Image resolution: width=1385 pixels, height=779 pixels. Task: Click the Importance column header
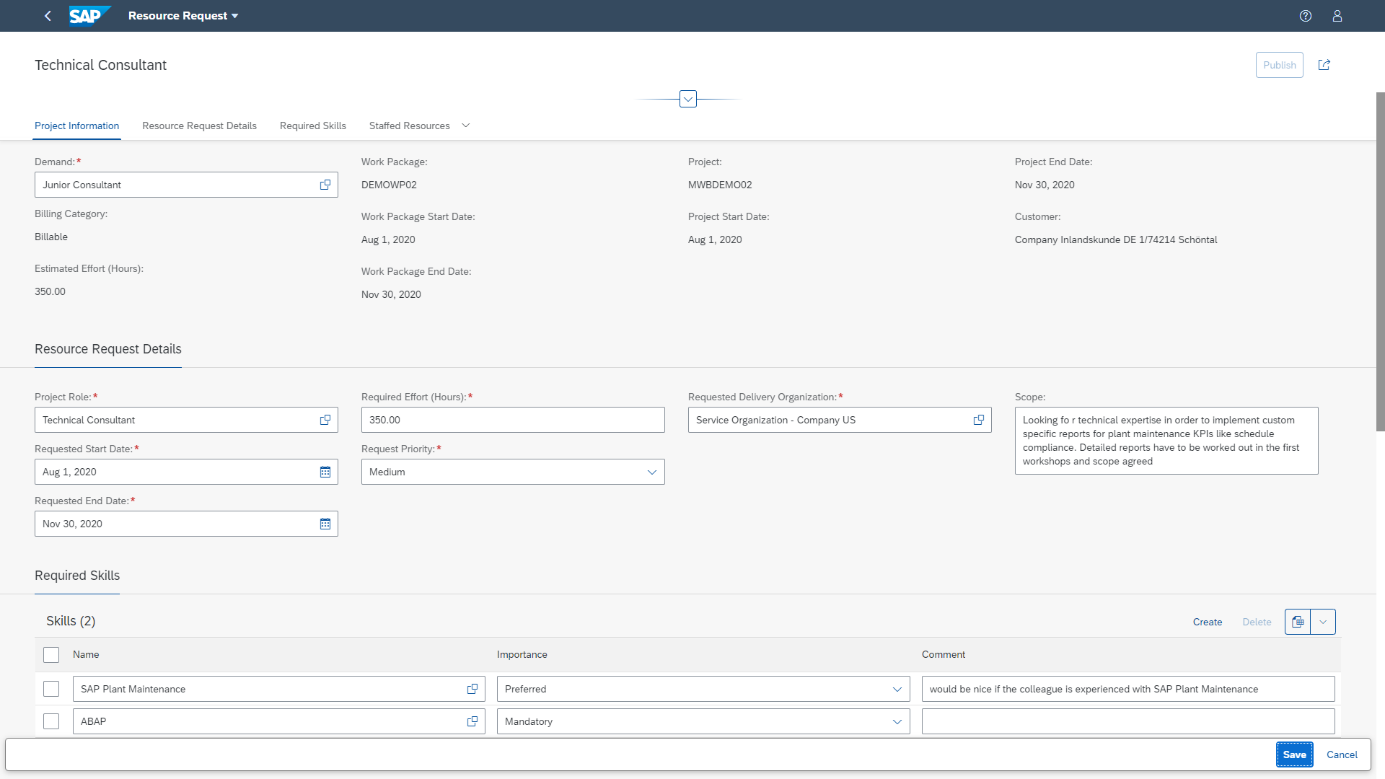click(522, 655)
